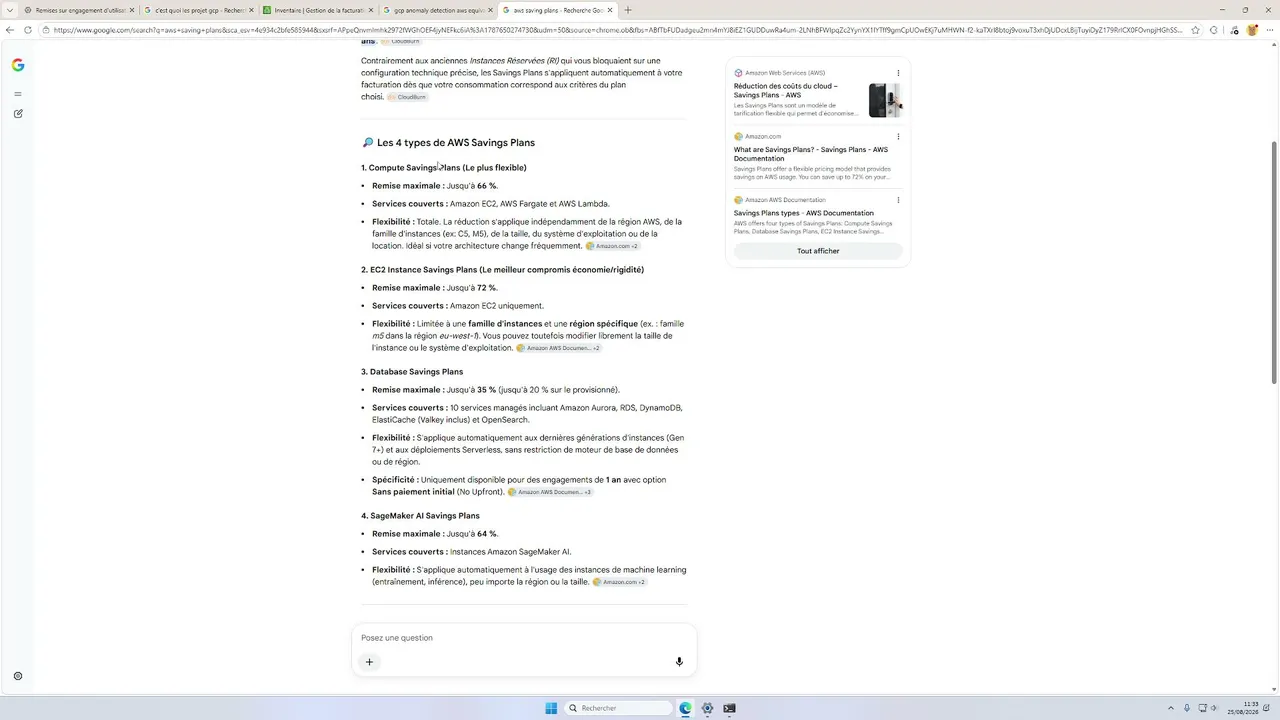Activate the microphone voice input
This screenshot has width=1280, height=720.
coord(679,661)
